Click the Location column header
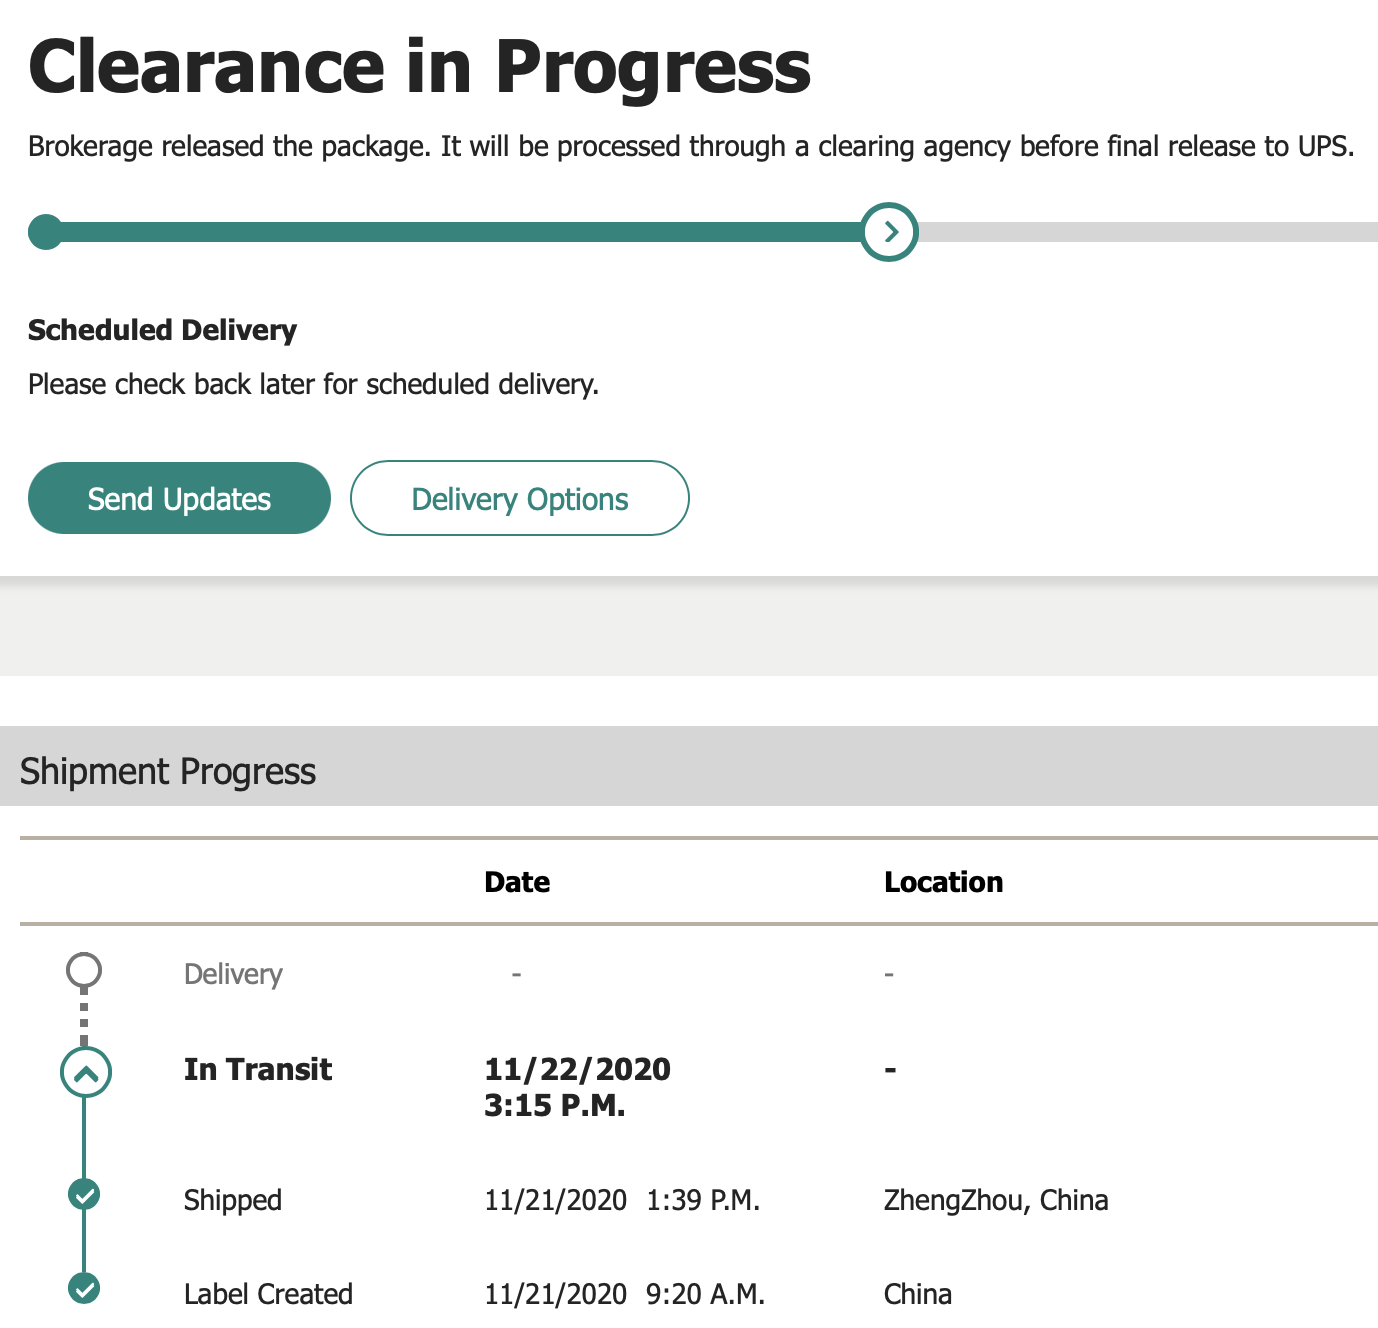The image size is (1378, 1328). tap(943, 882)
